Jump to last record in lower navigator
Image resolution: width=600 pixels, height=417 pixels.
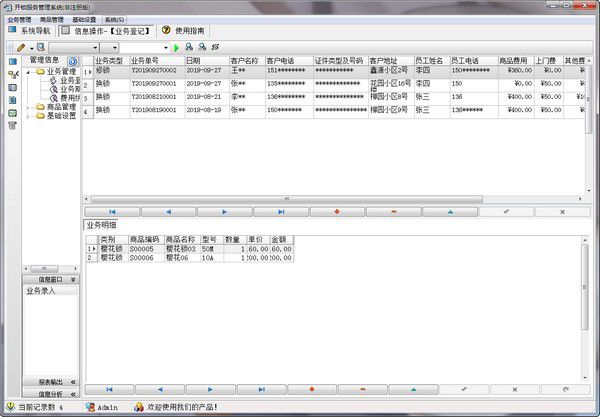click(261, 389)
